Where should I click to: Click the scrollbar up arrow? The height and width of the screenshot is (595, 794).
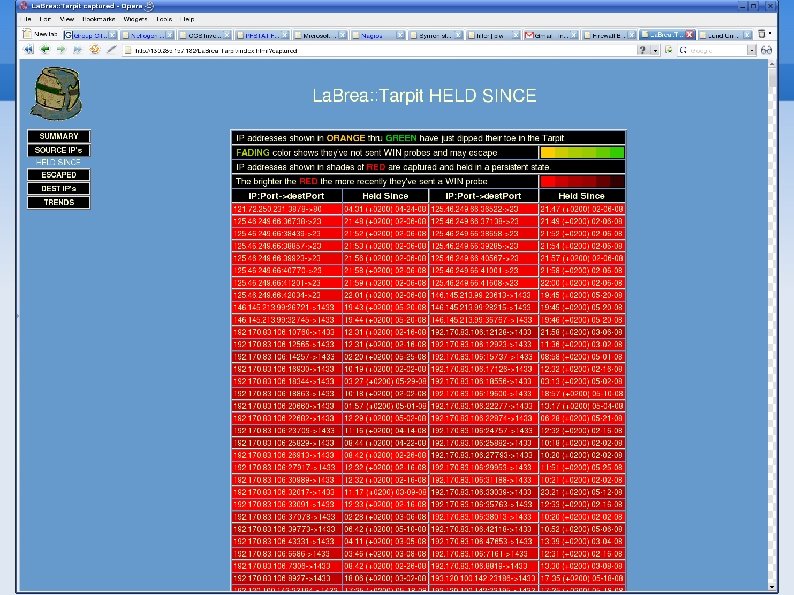(772, 64)
